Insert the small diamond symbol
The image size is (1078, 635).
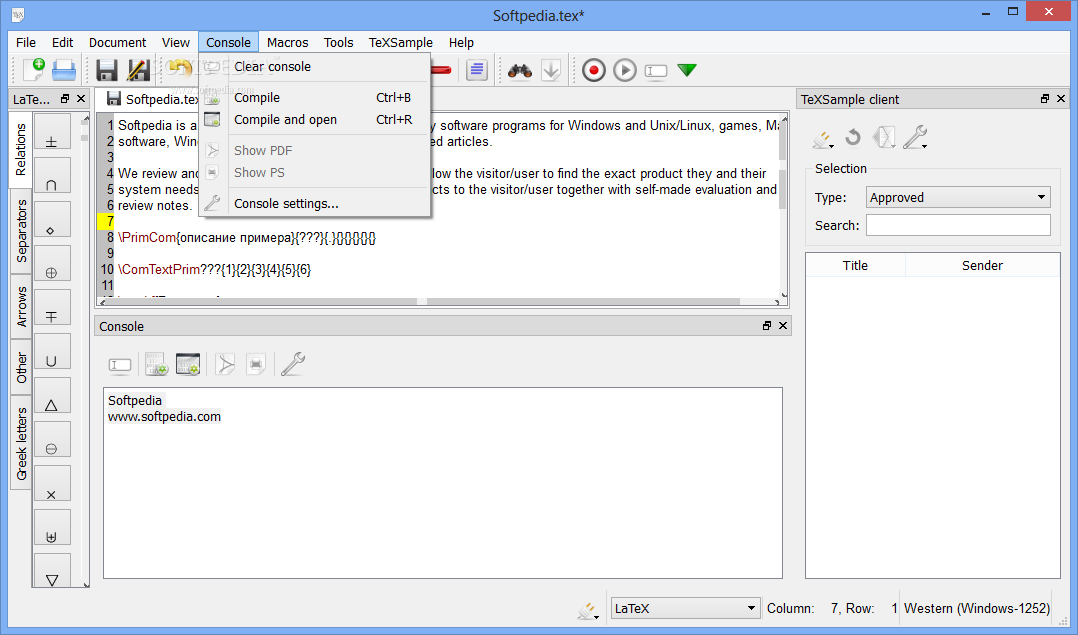click(x=52, y=219)
